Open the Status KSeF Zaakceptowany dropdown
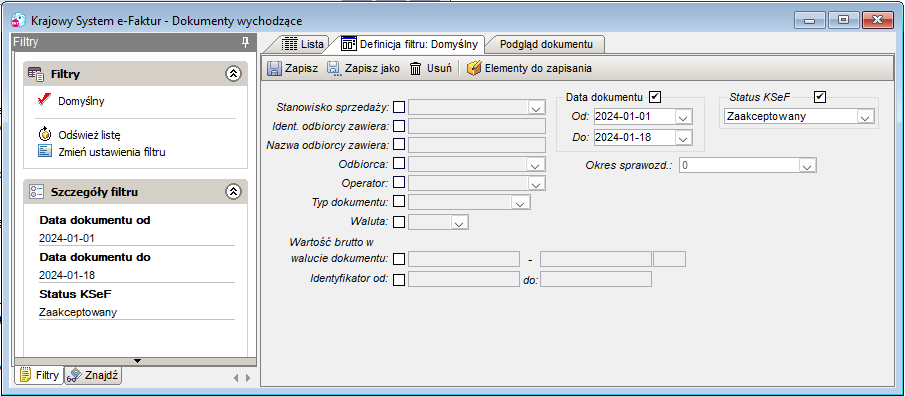Viewport: 905px width, 396px height. [864, 117]
